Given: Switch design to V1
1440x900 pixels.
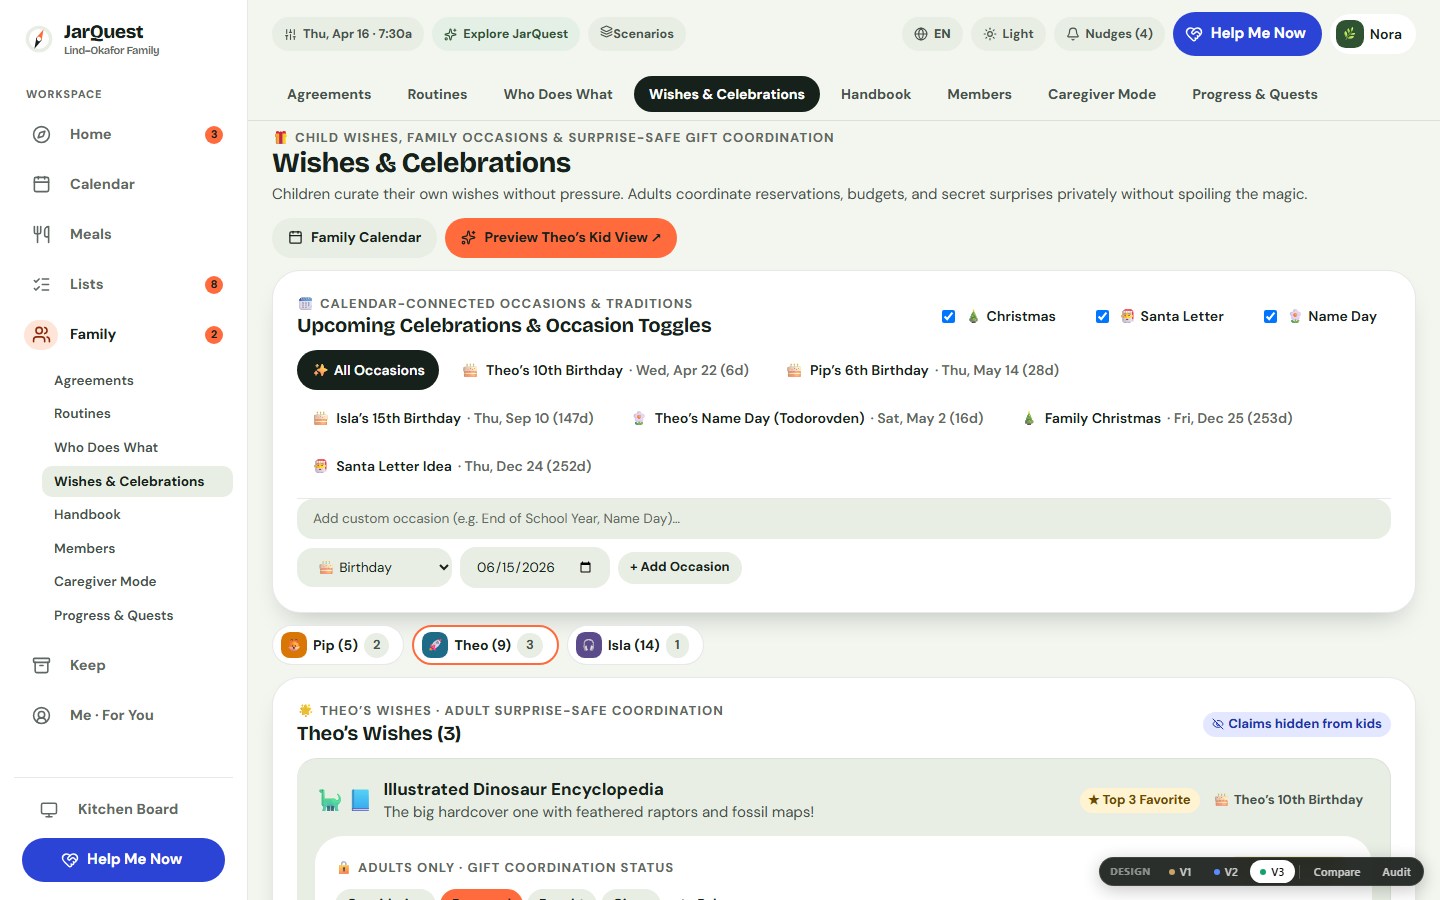Looking at the screenshot, I should 1180,872.
